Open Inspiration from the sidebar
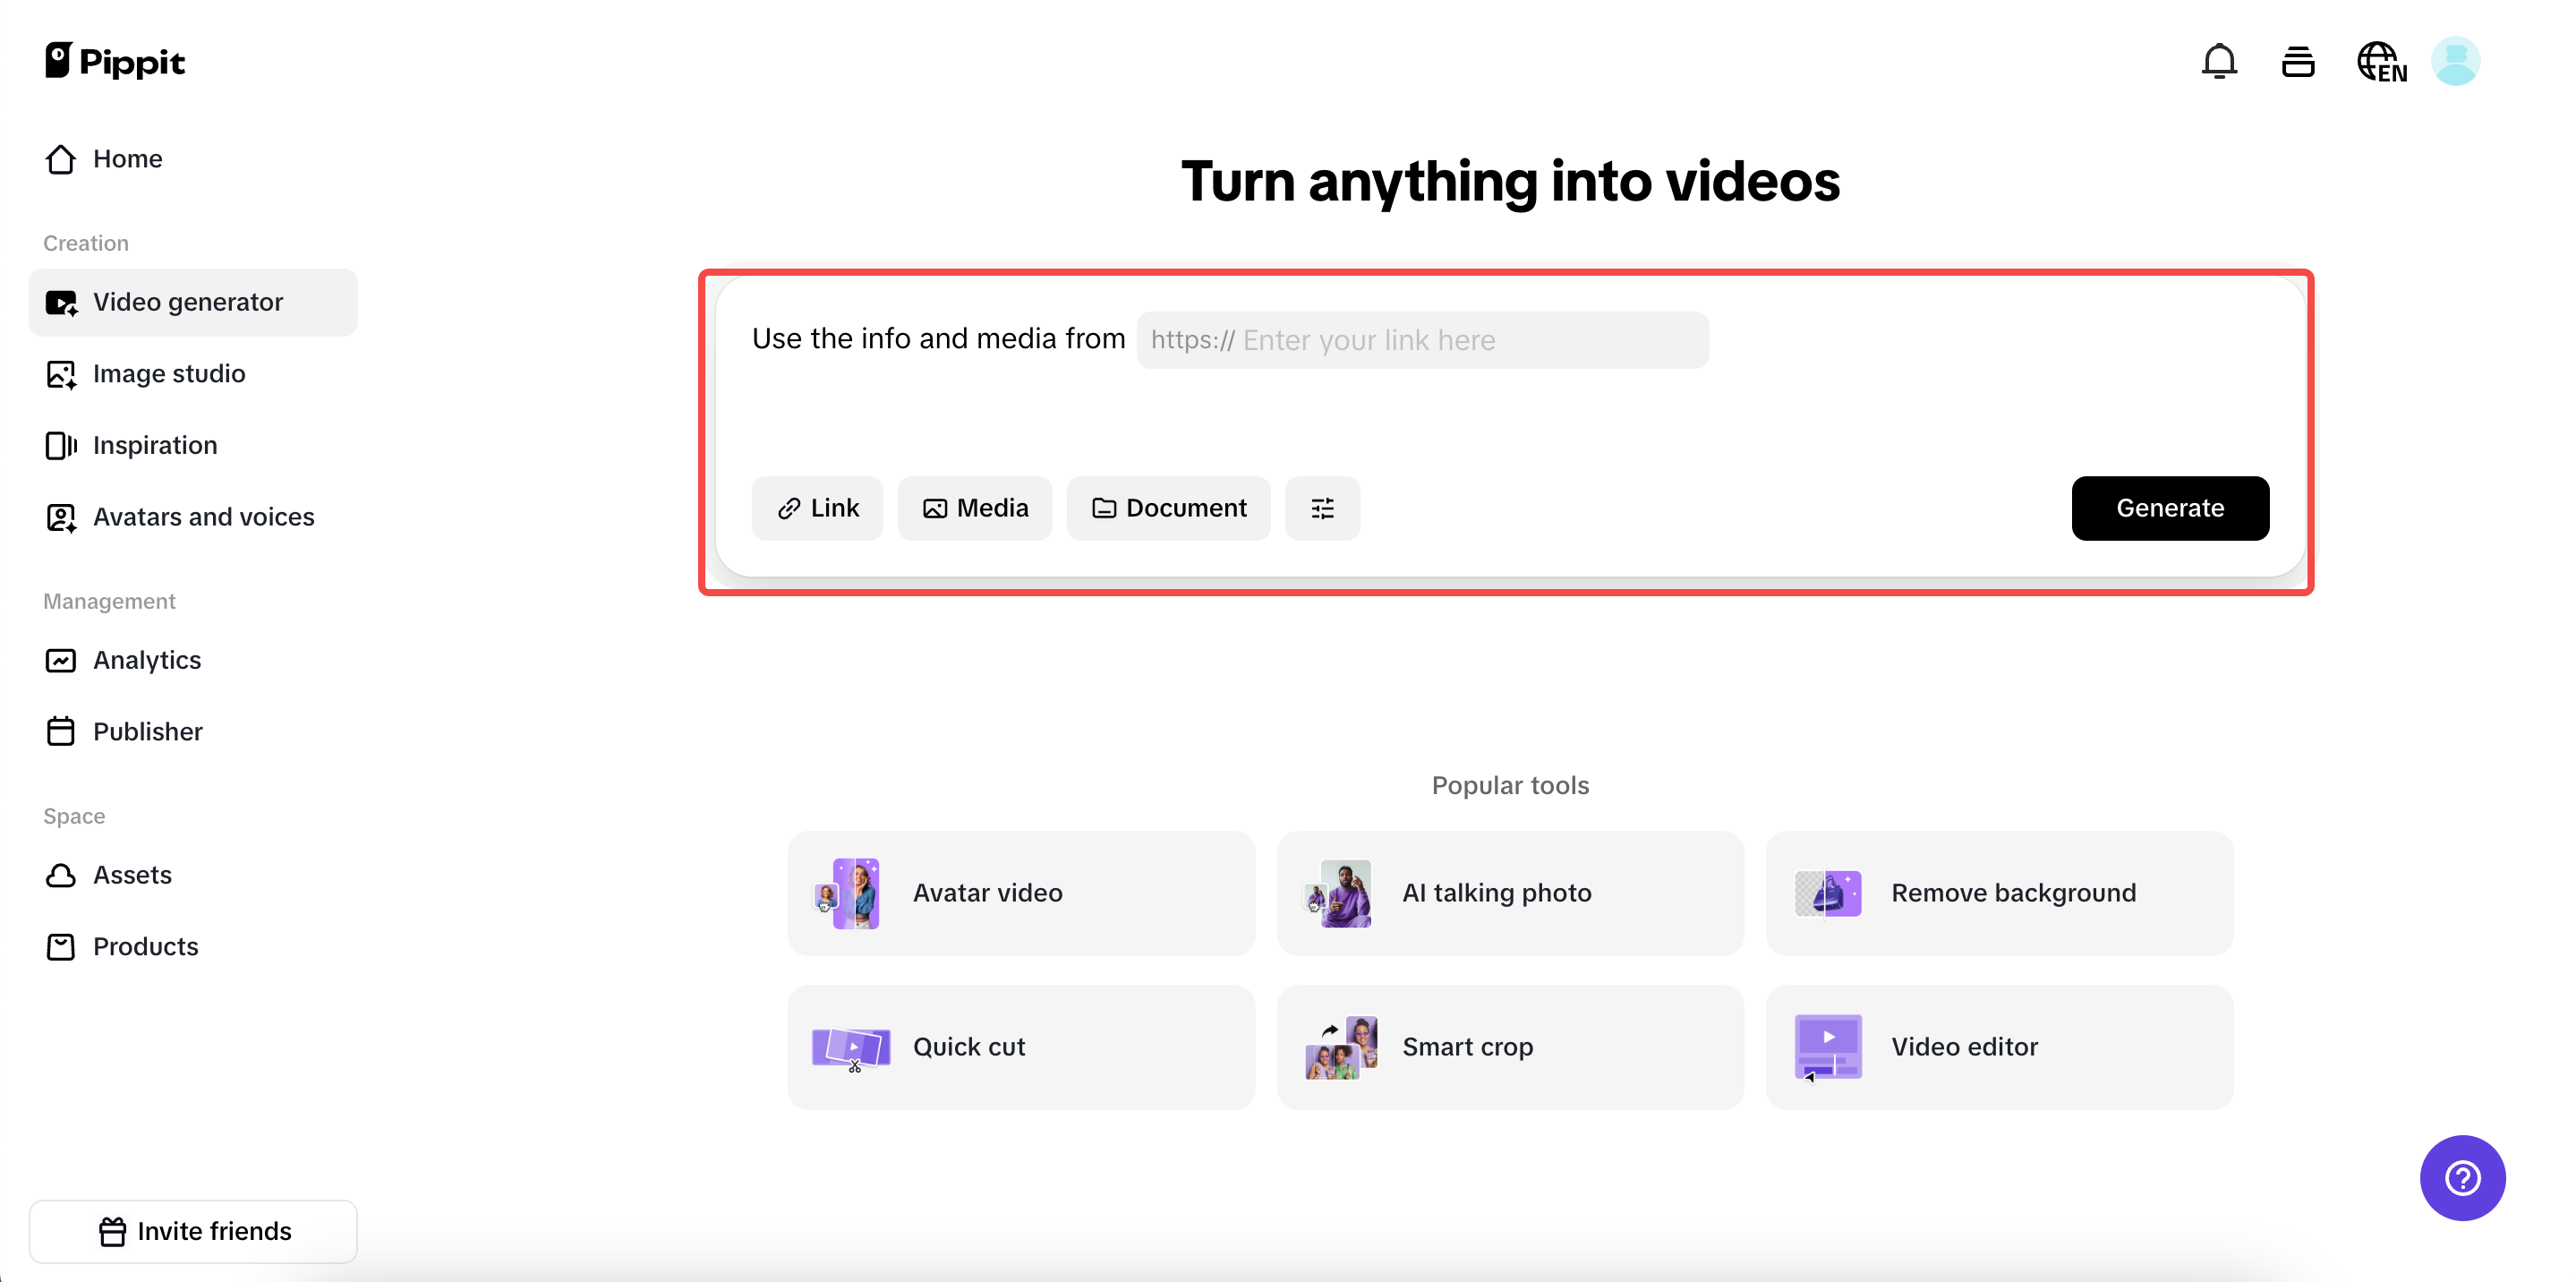The width and height of the screenshot is (2576, 1282). click(x=155, y=445)
